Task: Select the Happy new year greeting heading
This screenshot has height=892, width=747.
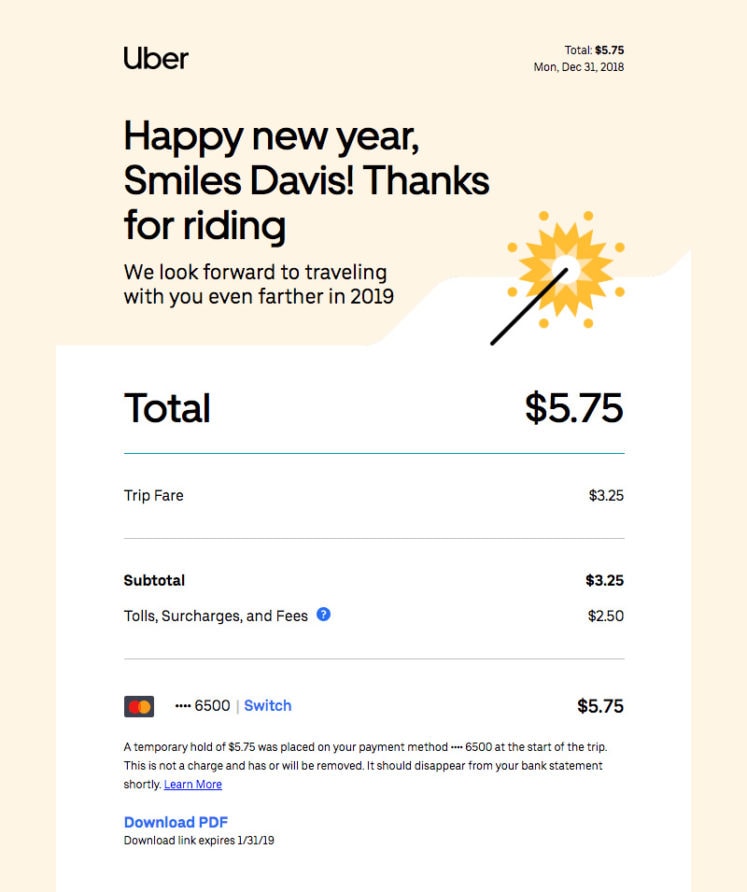Action: click(x=305, y=180)
